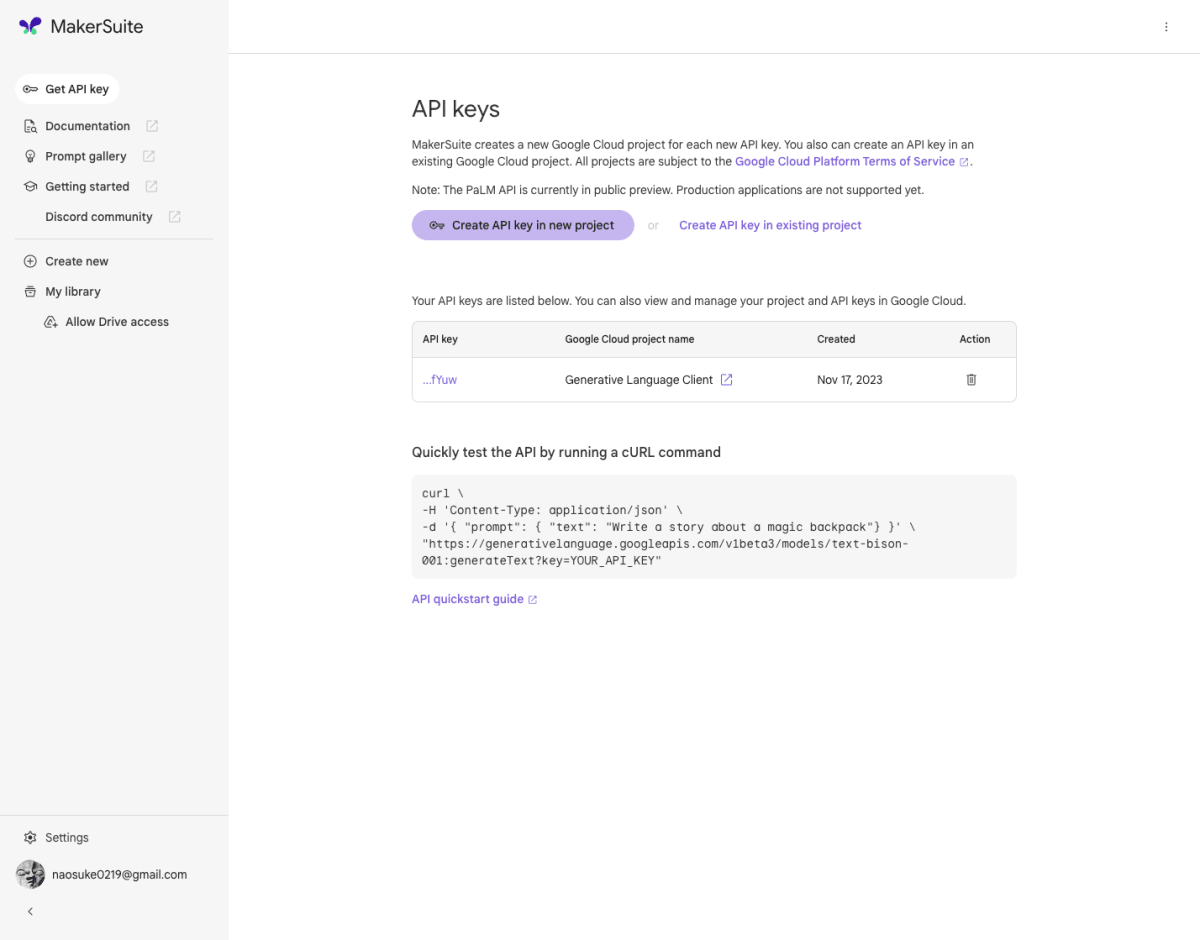This screenshot has height=940, width=1200.
Task: Click the API key column header
Action: (440, 339)
